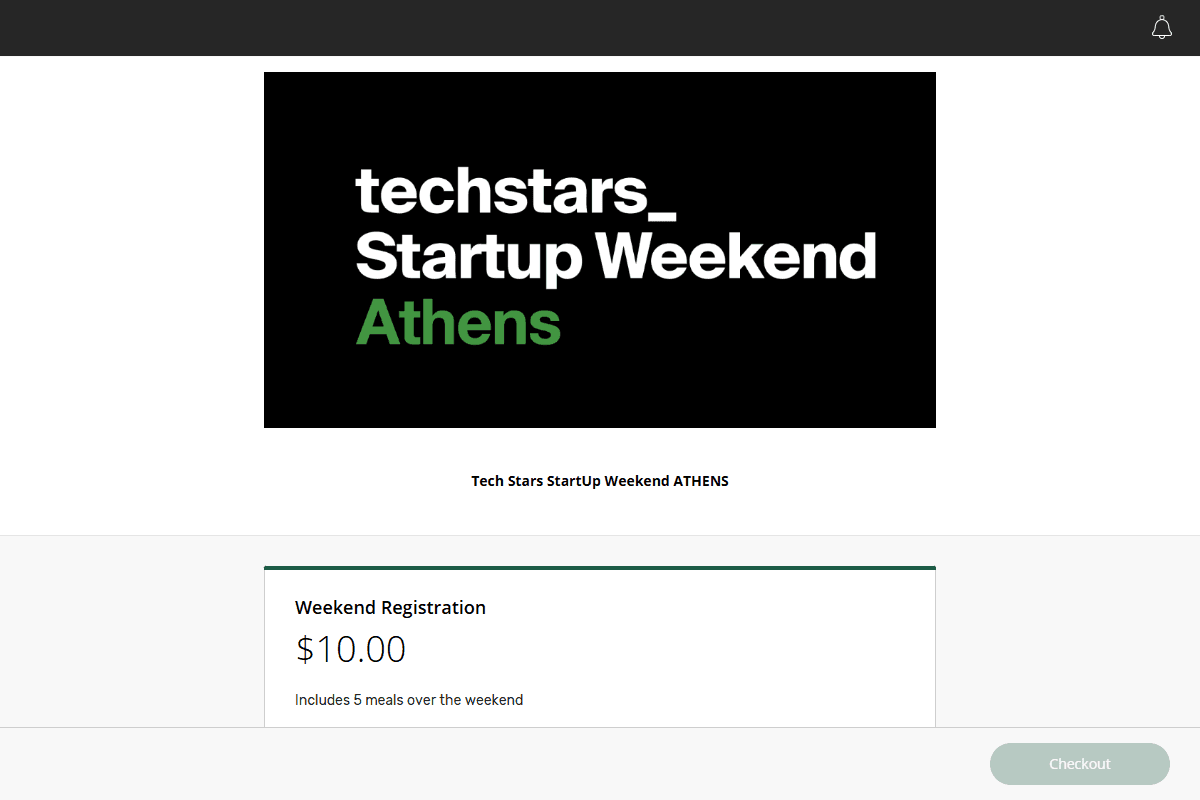1200x800 pixels.
Task: Proceed to payment with Checkout
Action: click(x=1079, y=763)
